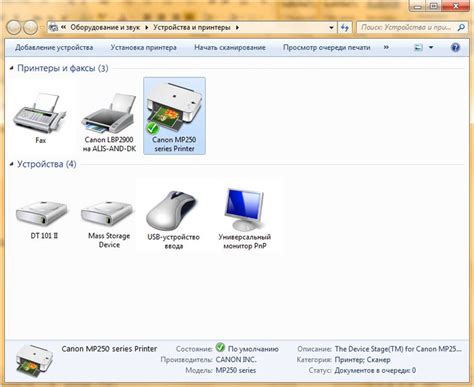
Task: Click the search field for devices
Action: [411, 27]
